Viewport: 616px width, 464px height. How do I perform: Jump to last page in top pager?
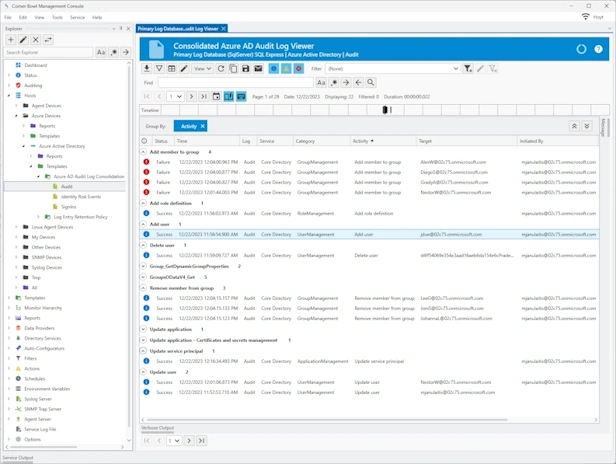click(x=204, y=97)
